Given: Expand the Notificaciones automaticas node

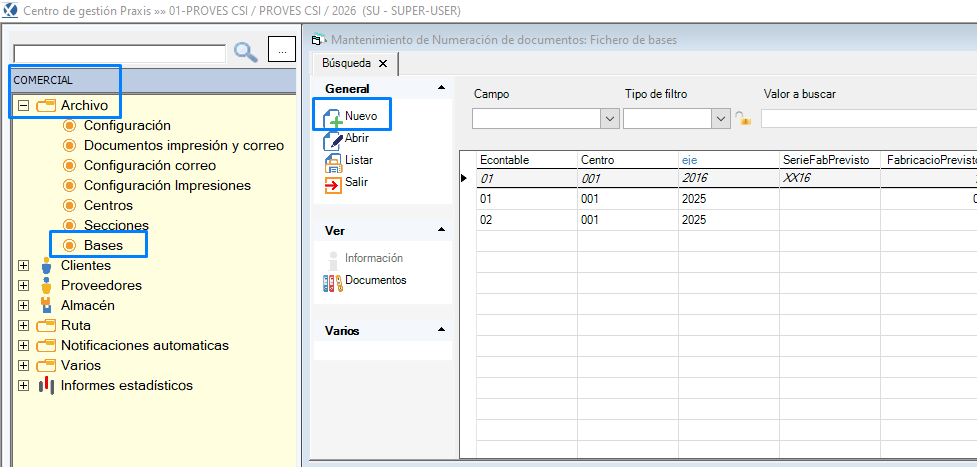Looking at the screenshot, I should (x=24, y=345).
